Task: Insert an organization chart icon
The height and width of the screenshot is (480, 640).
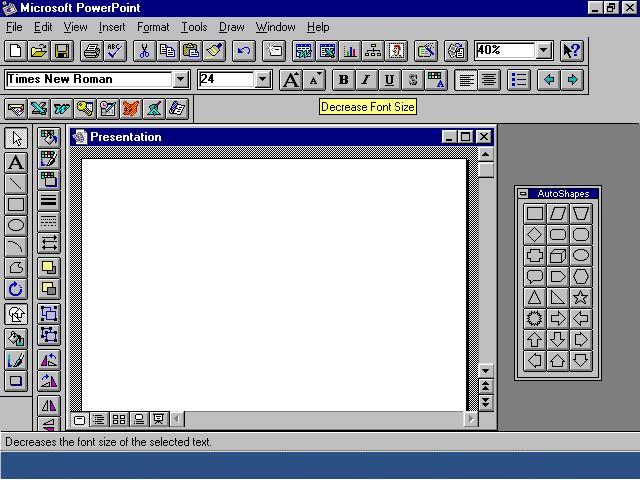Action: (373, 51)
